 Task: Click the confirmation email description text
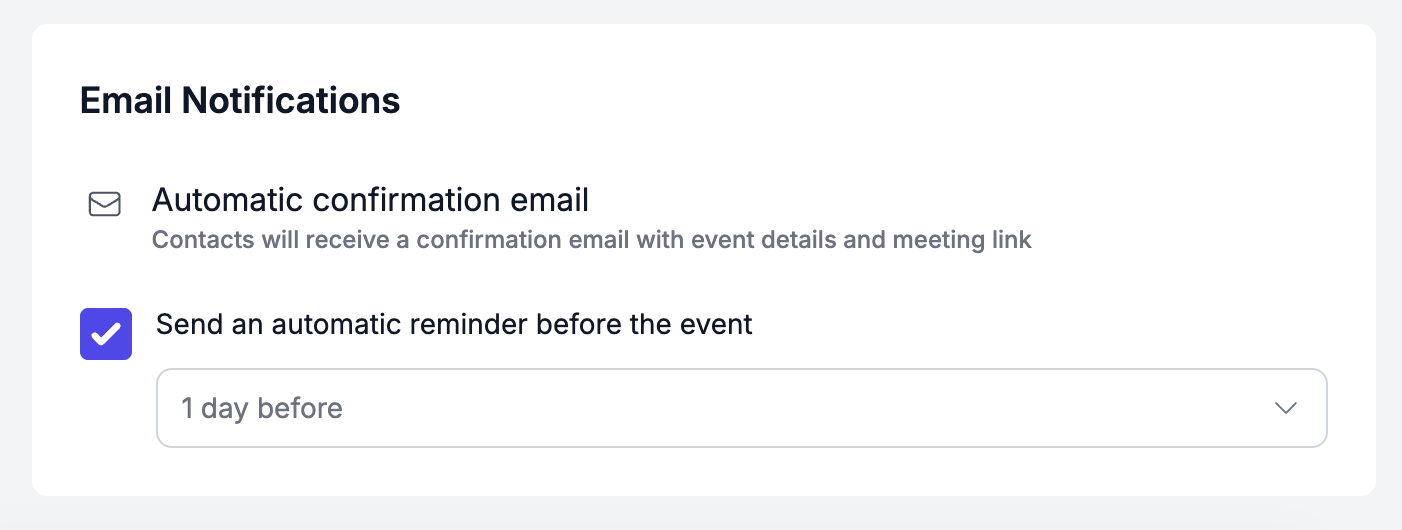(592, 240)
